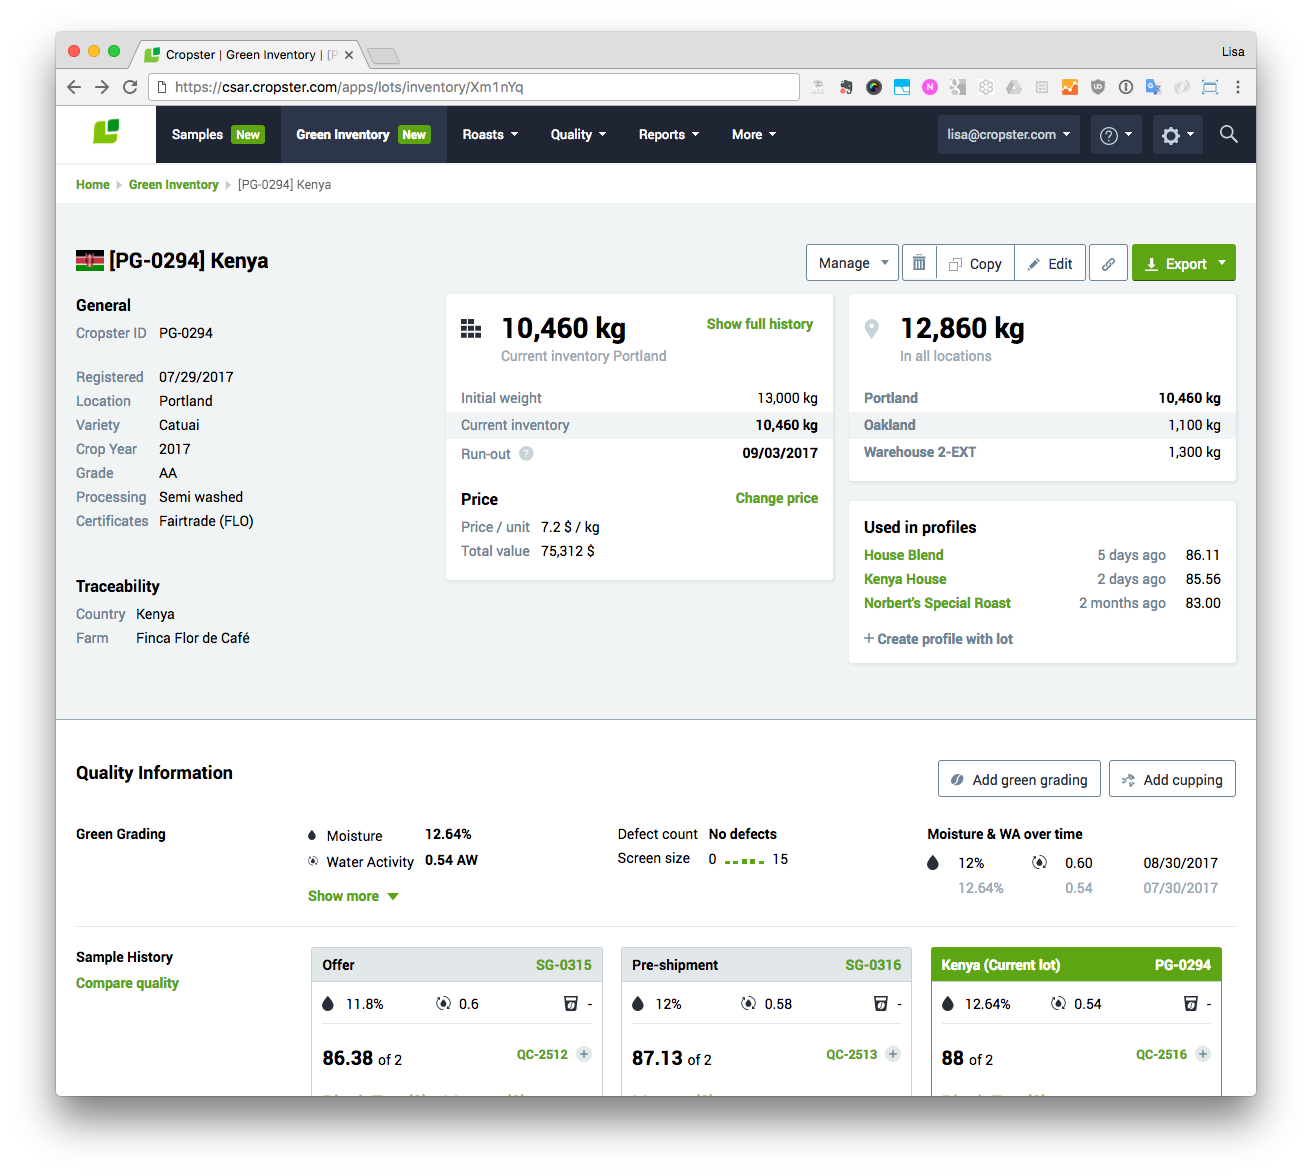Expand the More menu

[x=754, y=134]
